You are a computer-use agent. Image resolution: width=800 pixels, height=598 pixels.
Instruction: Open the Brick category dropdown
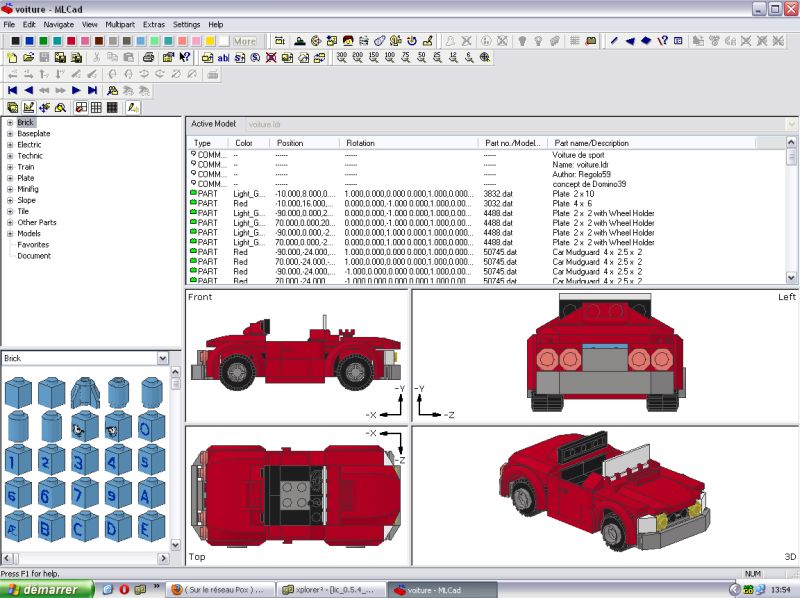(162, 358)
